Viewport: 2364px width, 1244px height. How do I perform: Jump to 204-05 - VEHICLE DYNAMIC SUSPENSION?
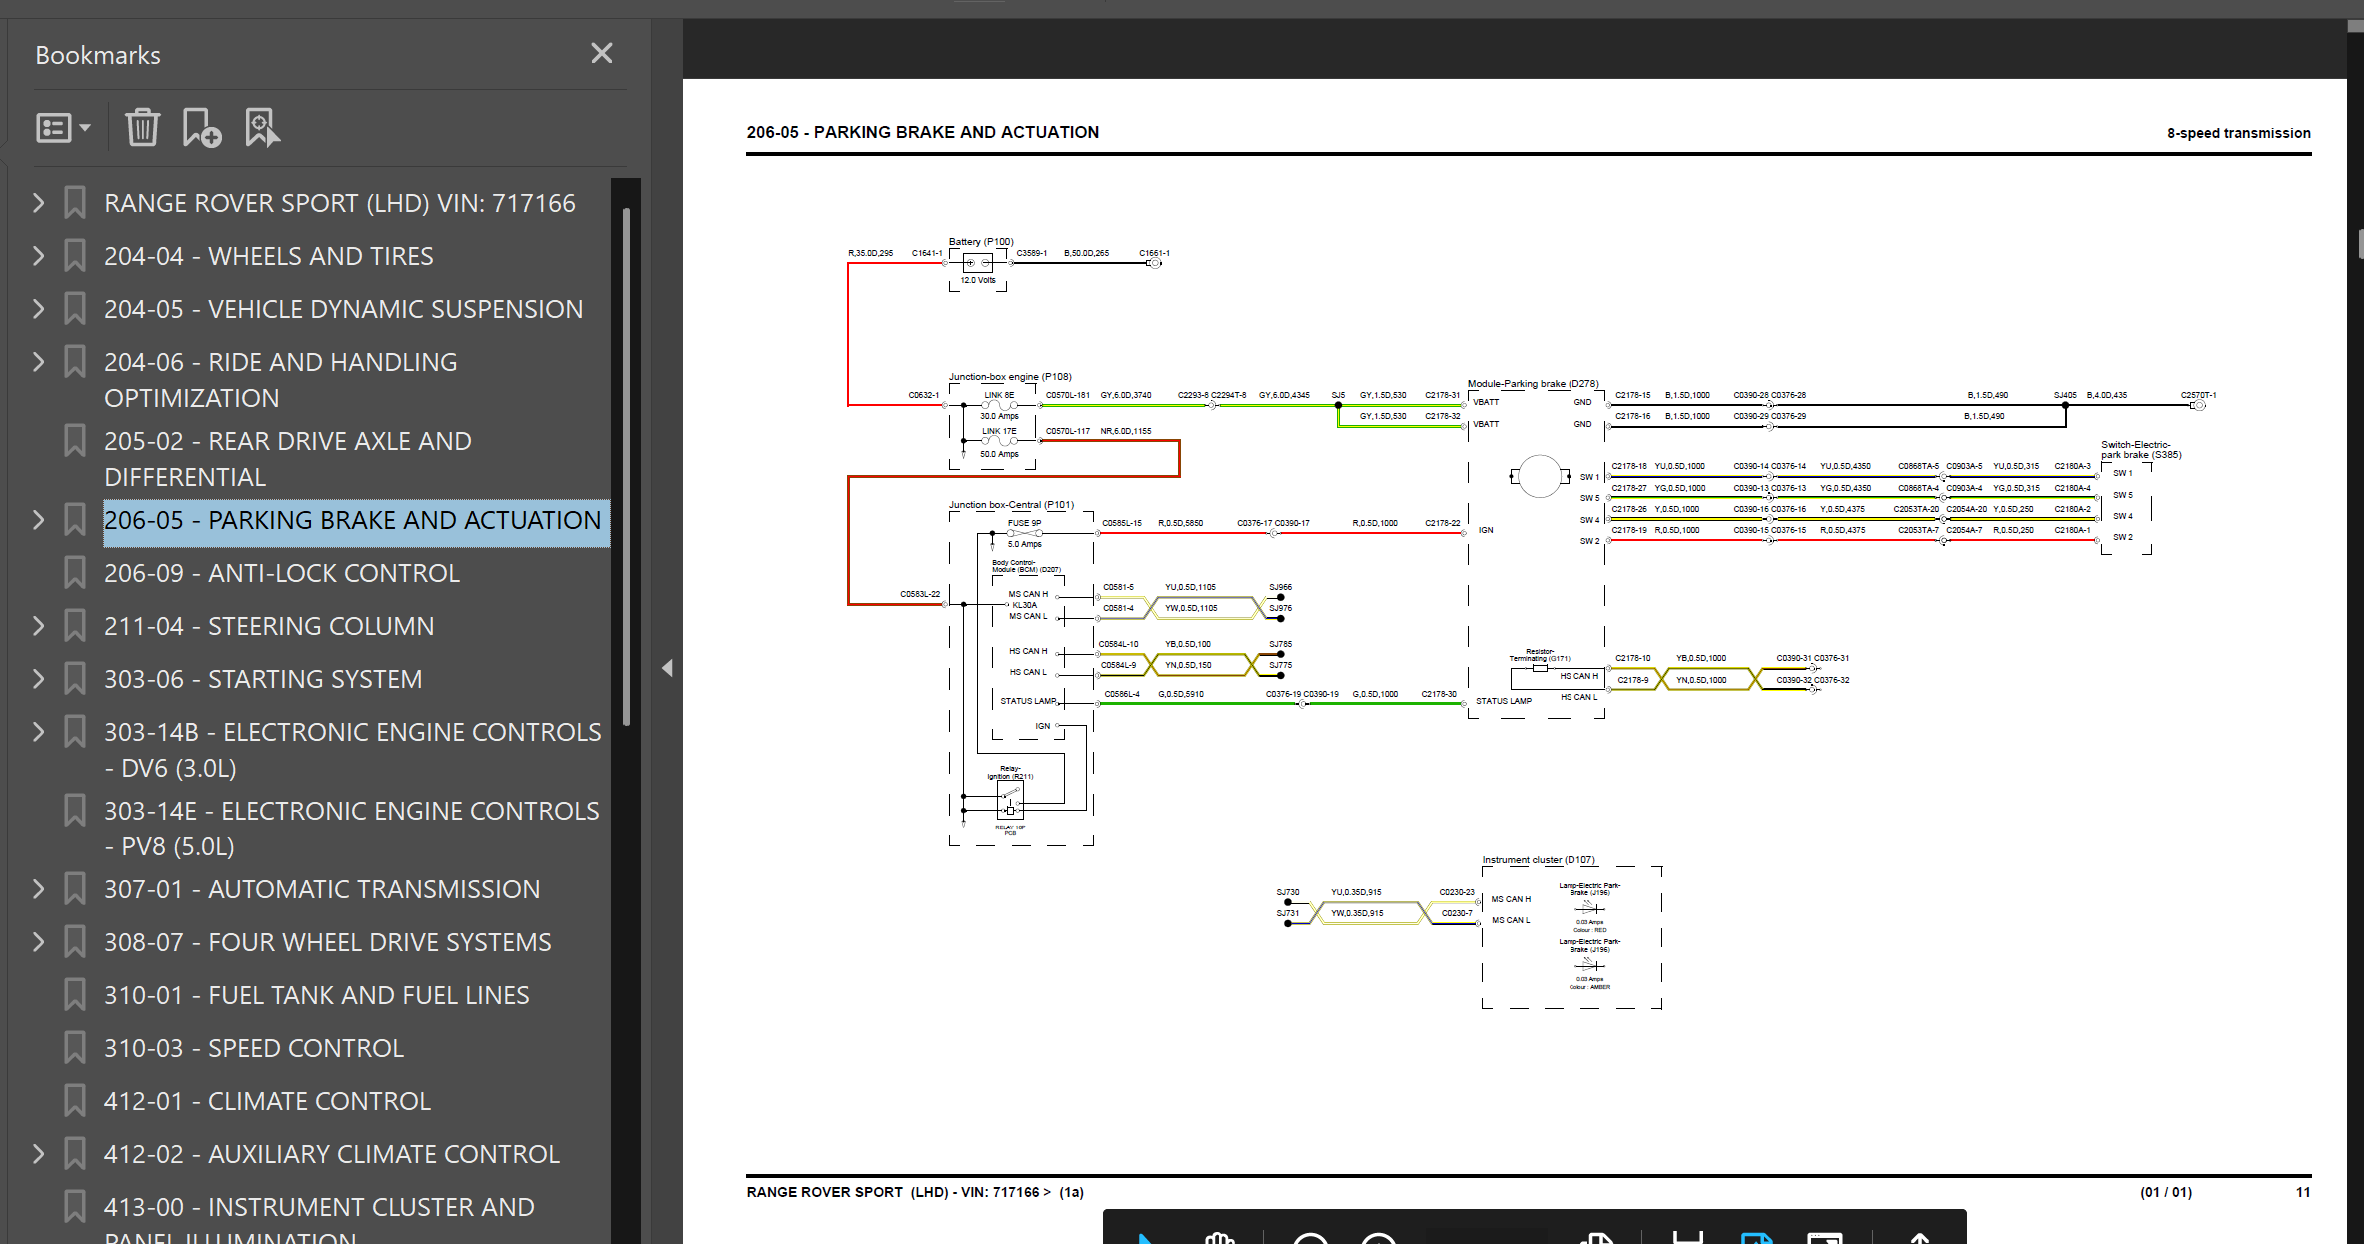coord(344,309)
